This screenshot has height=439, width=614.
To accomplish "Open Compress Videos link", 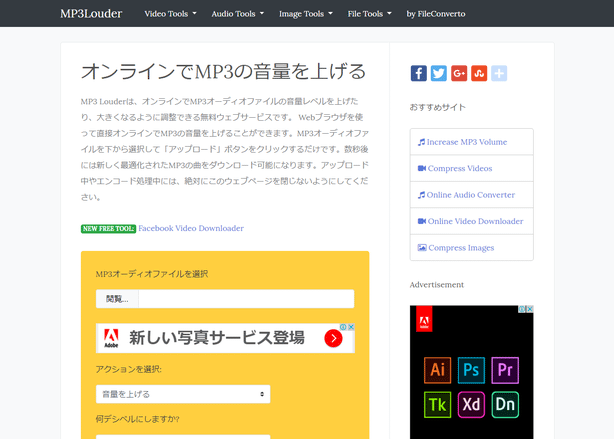I will click(460, 168).
